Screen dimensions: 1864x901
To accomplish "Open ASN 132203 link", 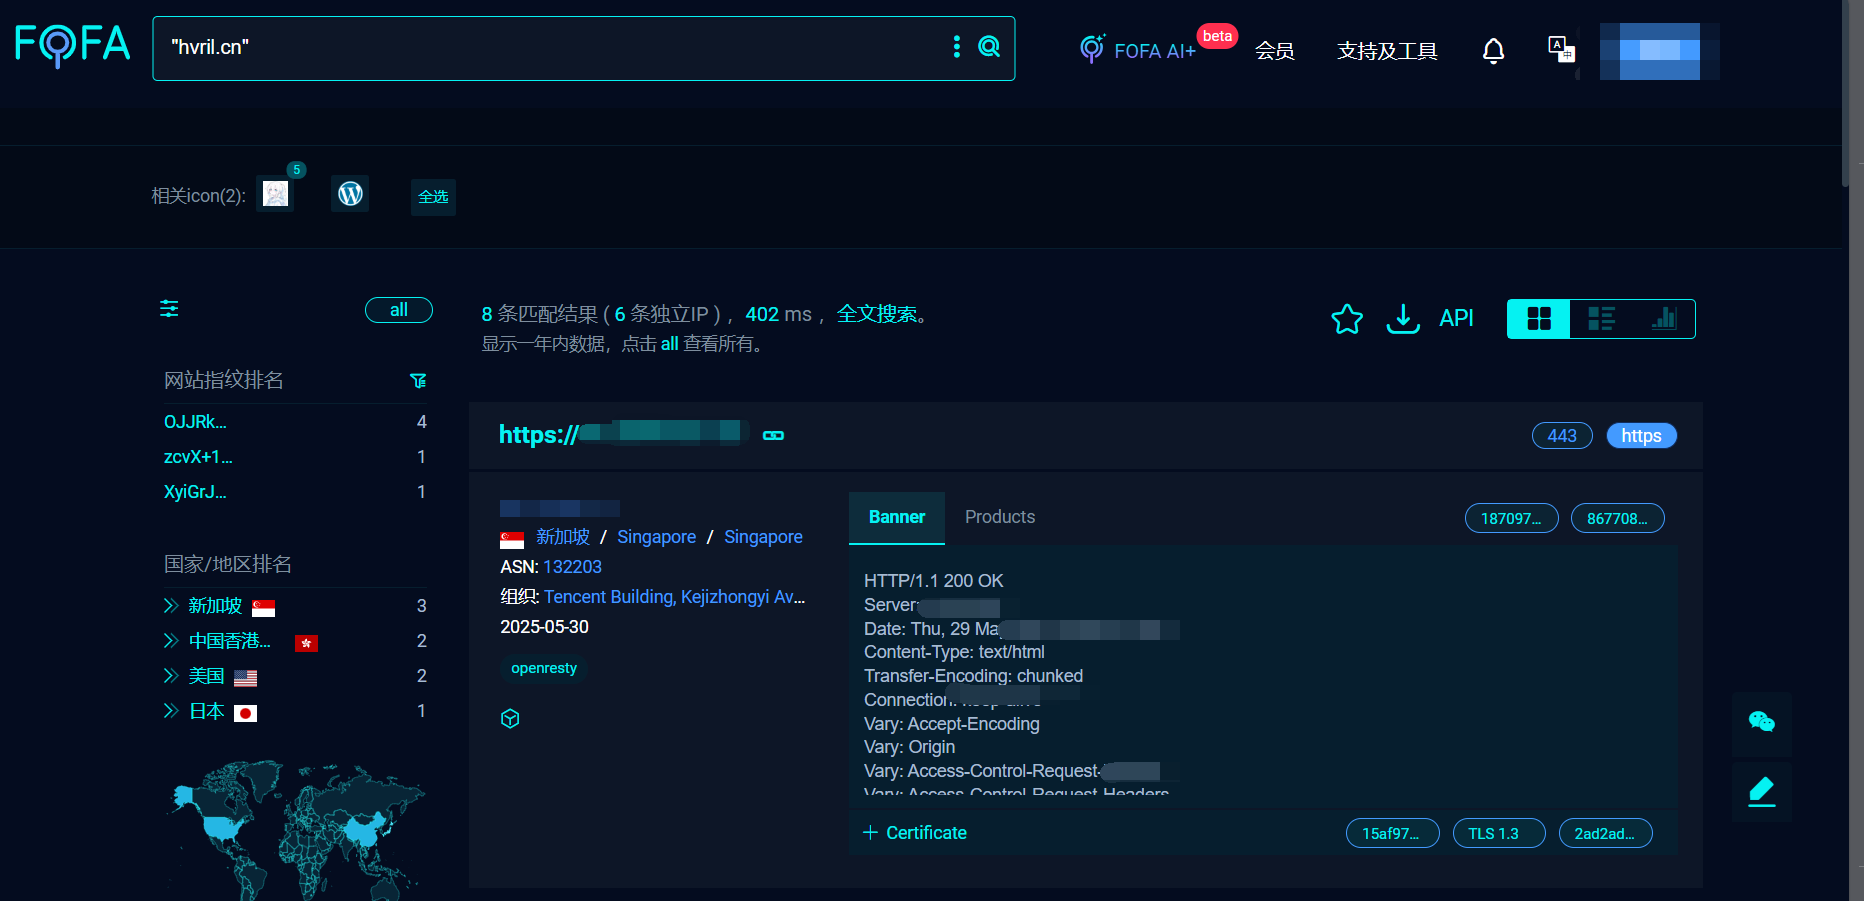I will click(x=572, y=567).
